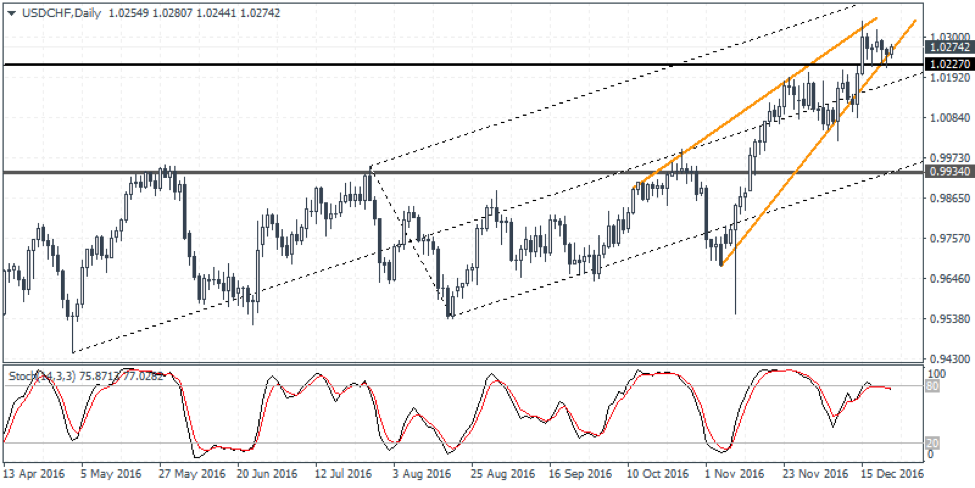This screenshot has width=975, height=488.
Task: Select the black 1.02270 price level tag
Action: pos(948,64)
